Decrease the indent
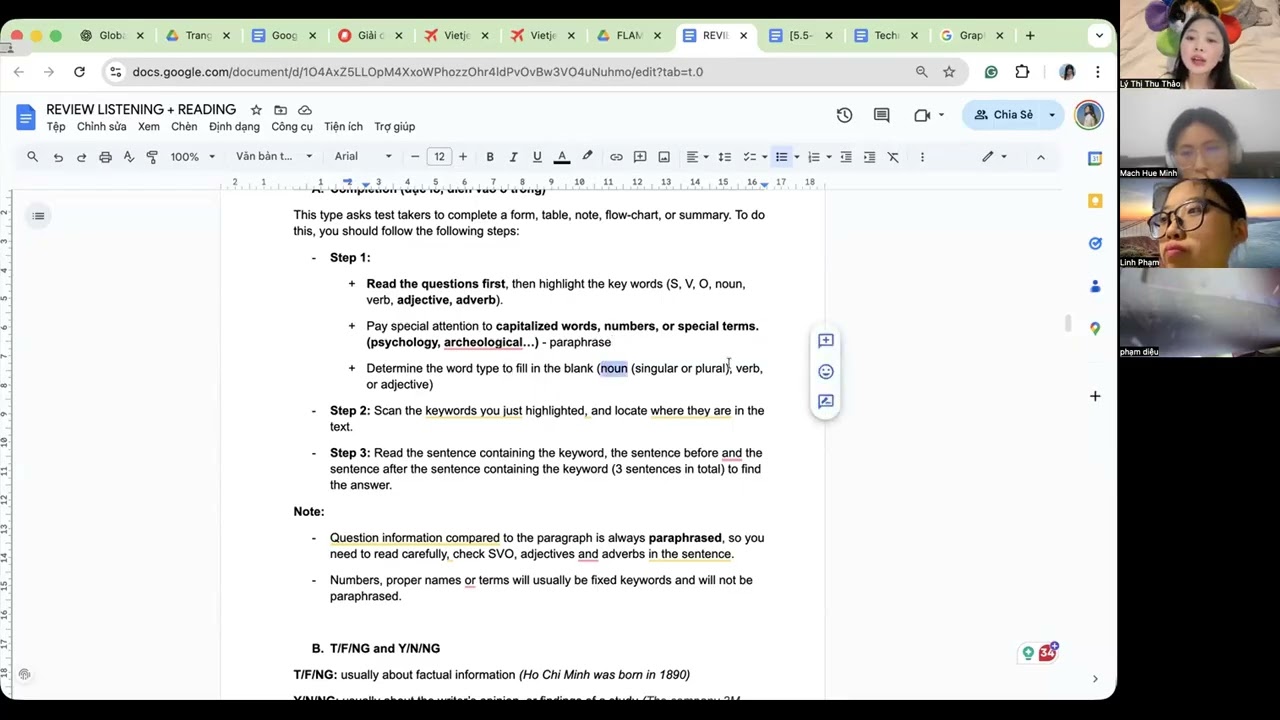 point(846,157)
